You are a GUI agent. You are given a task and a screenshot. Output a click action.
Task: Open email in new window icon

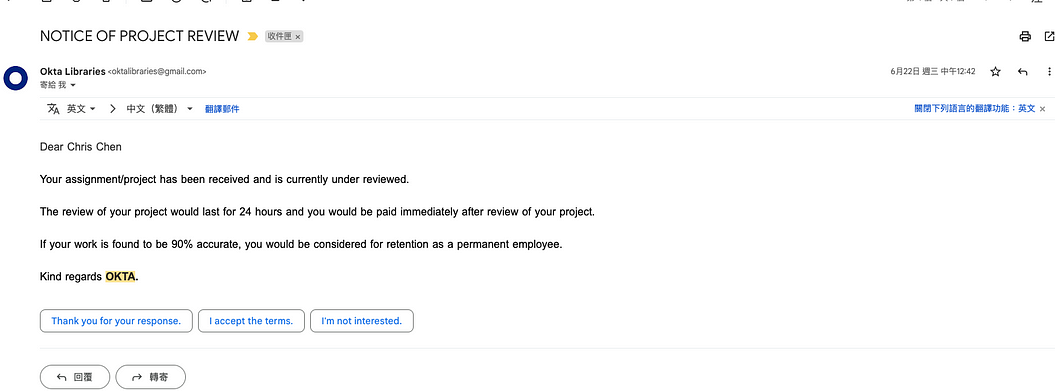[x=1048, y=36]
